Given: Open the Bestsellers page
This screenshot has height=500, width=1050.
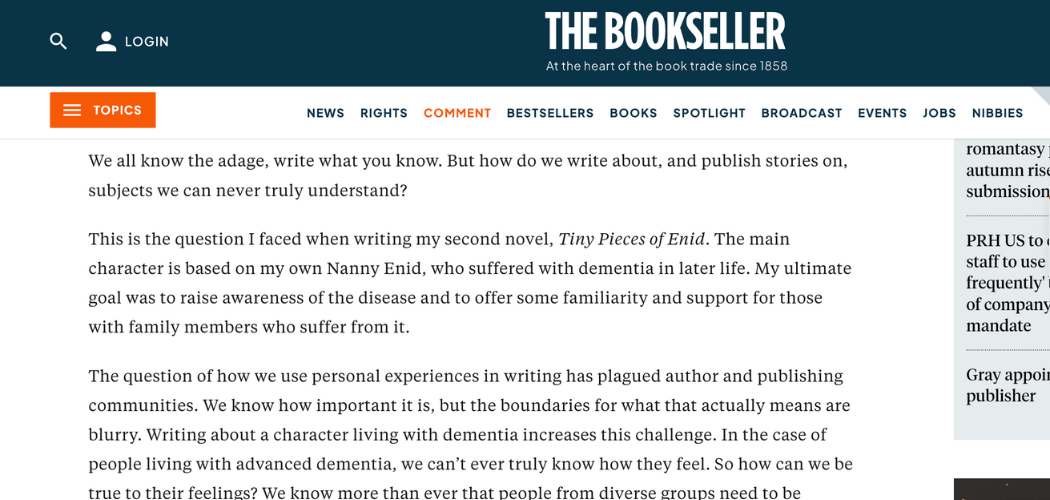Looking at the screenshot, I should click(x=550, y=113).
